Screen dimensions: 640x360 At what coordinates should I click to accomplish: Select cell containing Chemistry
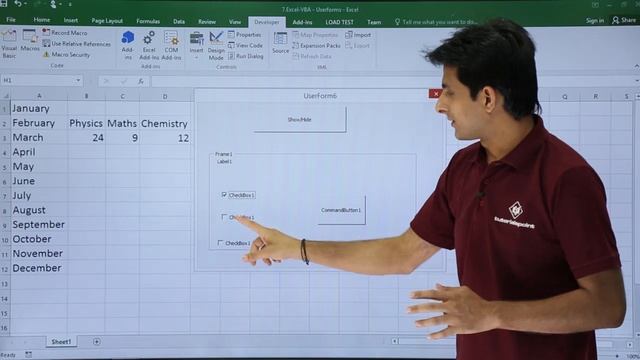(165, 123)
